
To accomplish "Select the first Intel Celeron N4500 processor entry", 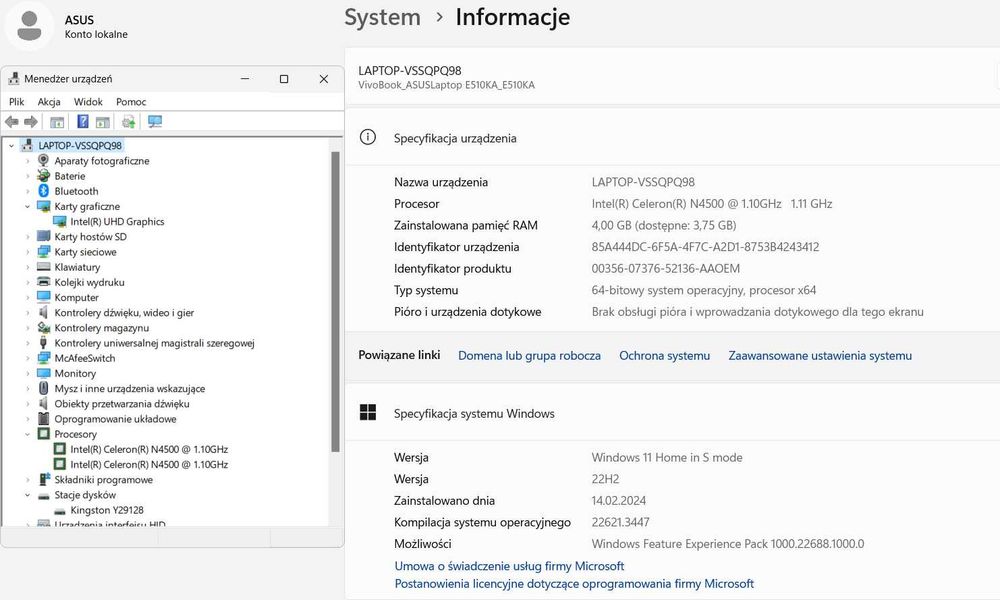I will tap(149, 449).
